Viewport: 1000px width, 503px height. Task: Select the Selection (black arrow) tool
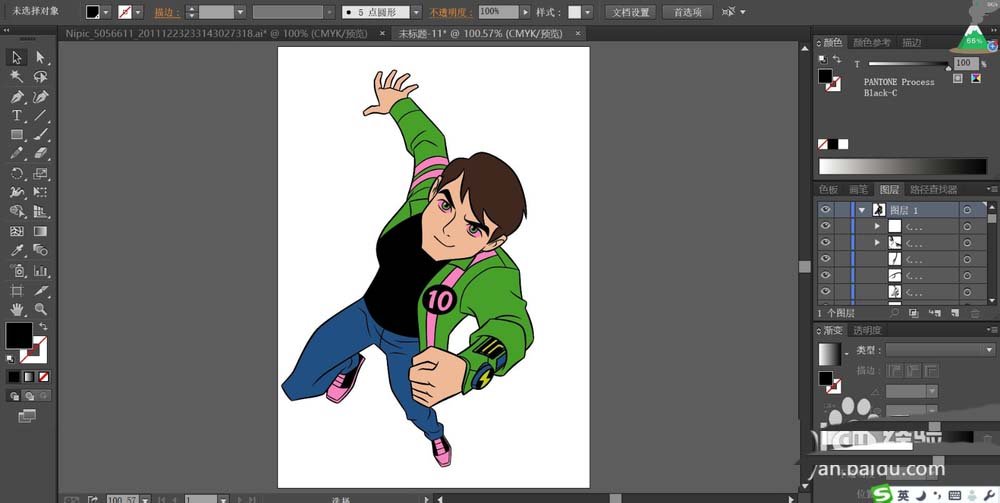pos(17,57)
